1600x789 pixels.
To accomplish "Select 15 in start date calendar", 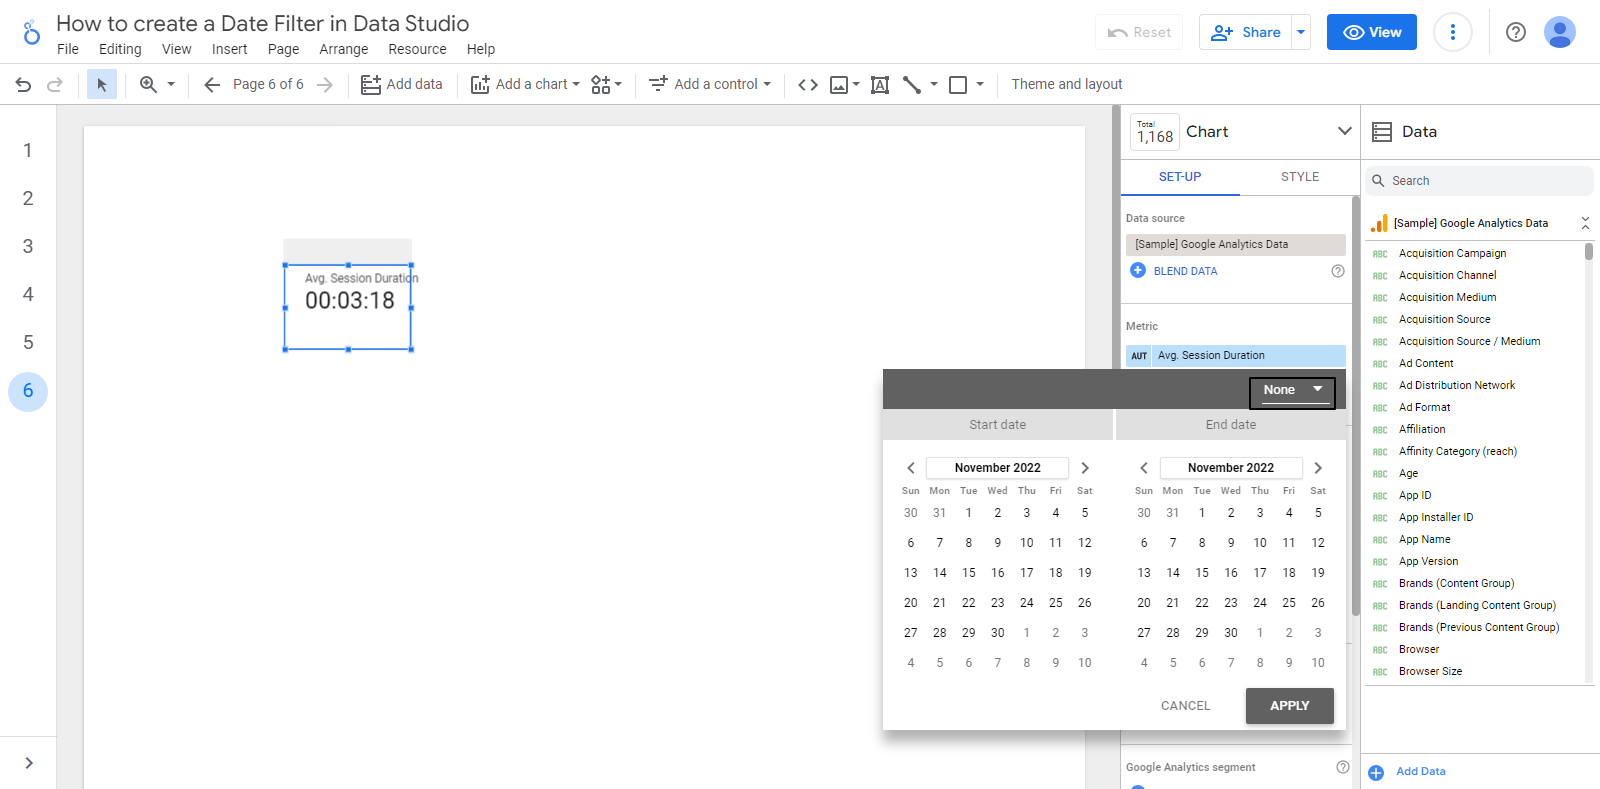I will coord(968,573).
